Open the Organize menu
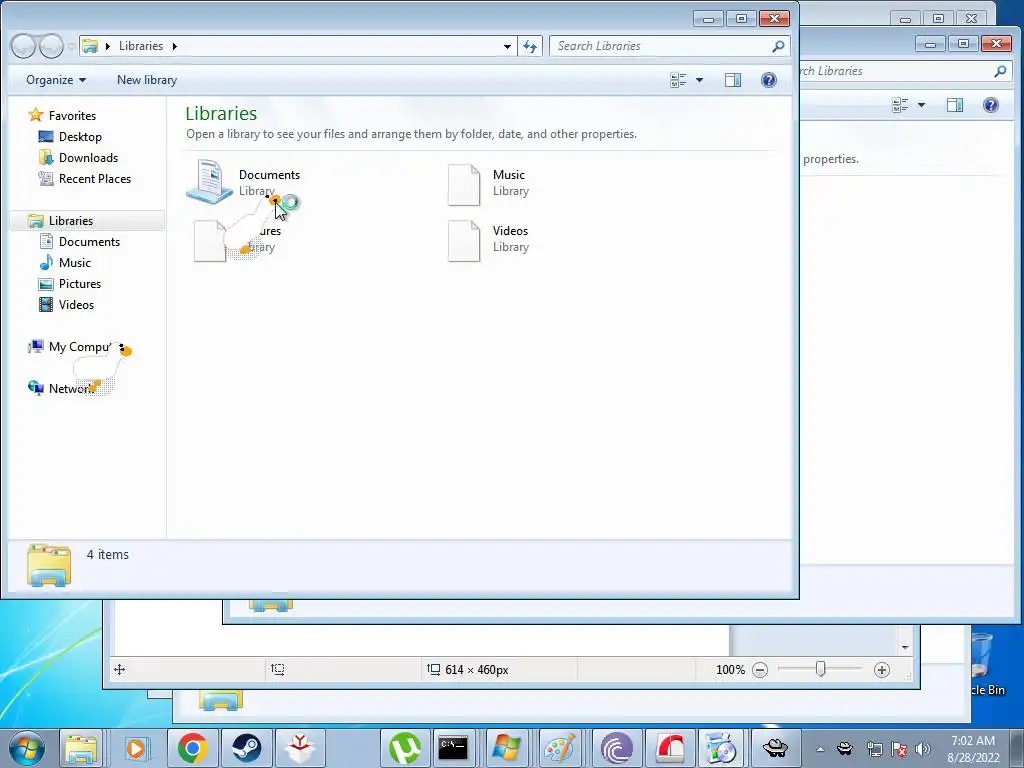1024x768 pixels. [56, 80]
